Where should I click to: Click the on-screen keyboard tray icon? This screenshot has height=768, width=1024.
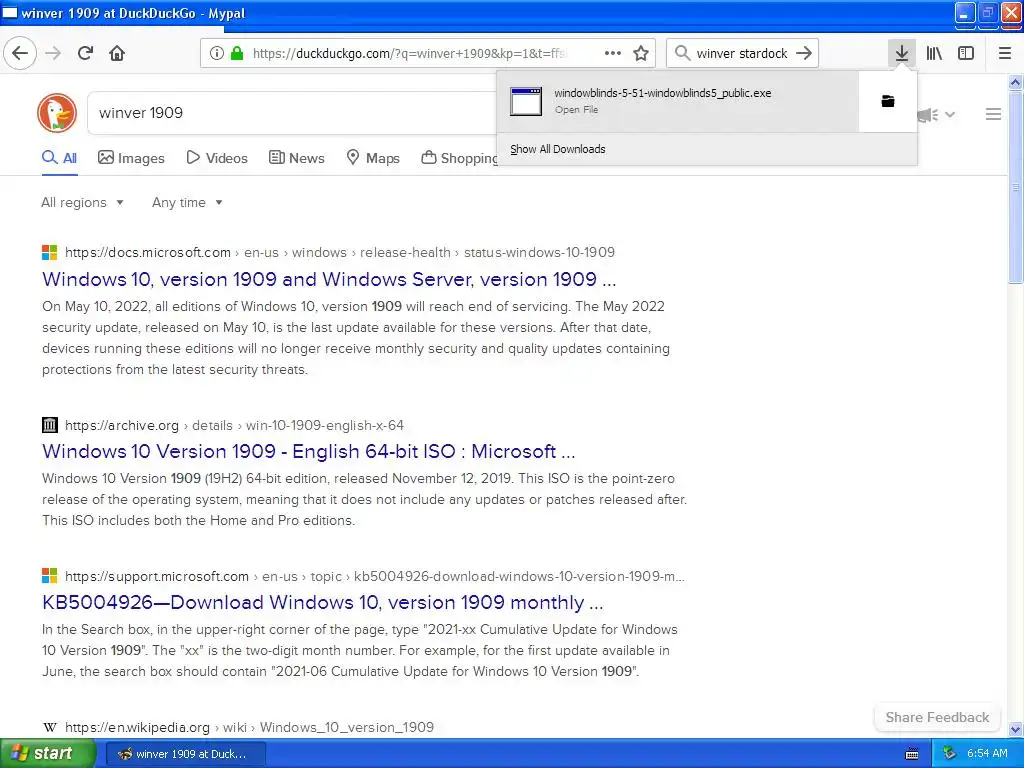point(912,754)
